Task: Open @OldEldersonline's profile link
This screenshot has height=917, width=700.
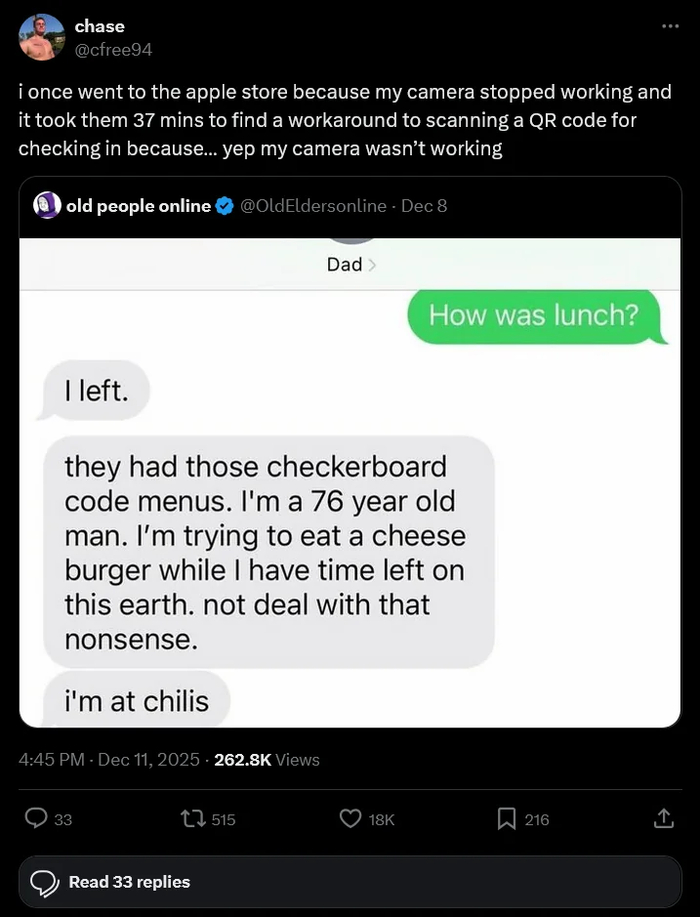Action: coord(316,205)
